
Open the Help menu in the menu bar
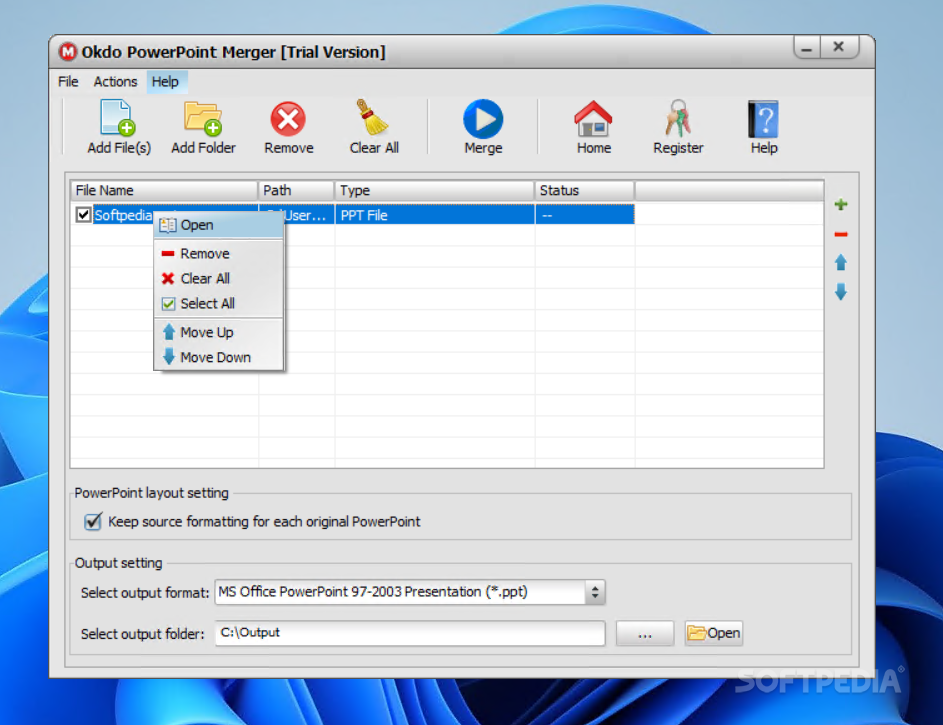pos(165,81)
